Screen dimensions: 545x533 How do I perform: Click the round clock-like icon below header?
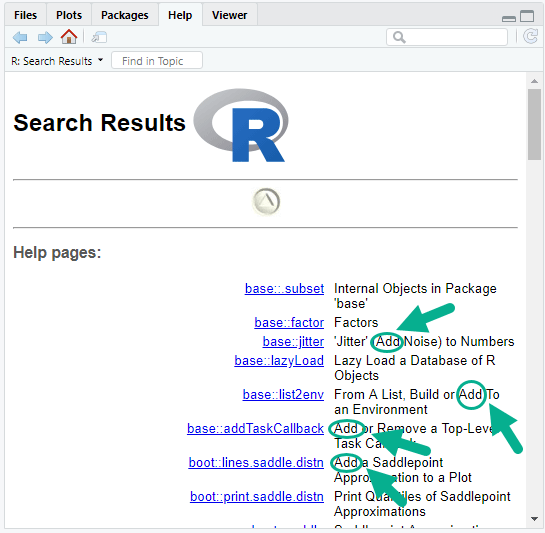click(266, 202)
